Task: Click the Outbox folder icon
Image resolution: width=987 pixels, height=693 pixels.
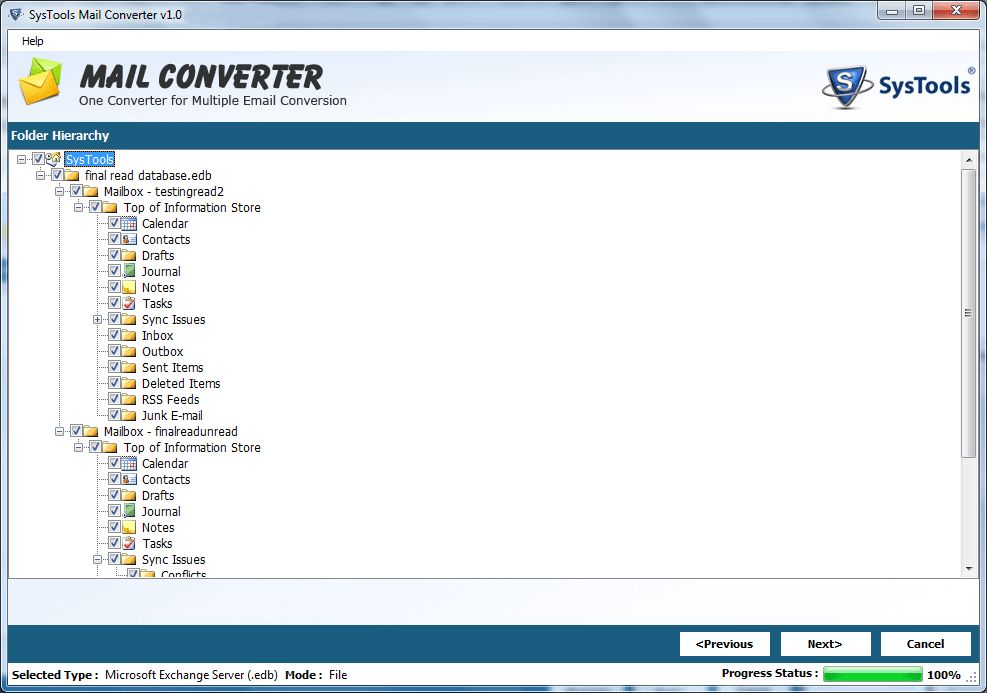Action: tap(129, 351)
